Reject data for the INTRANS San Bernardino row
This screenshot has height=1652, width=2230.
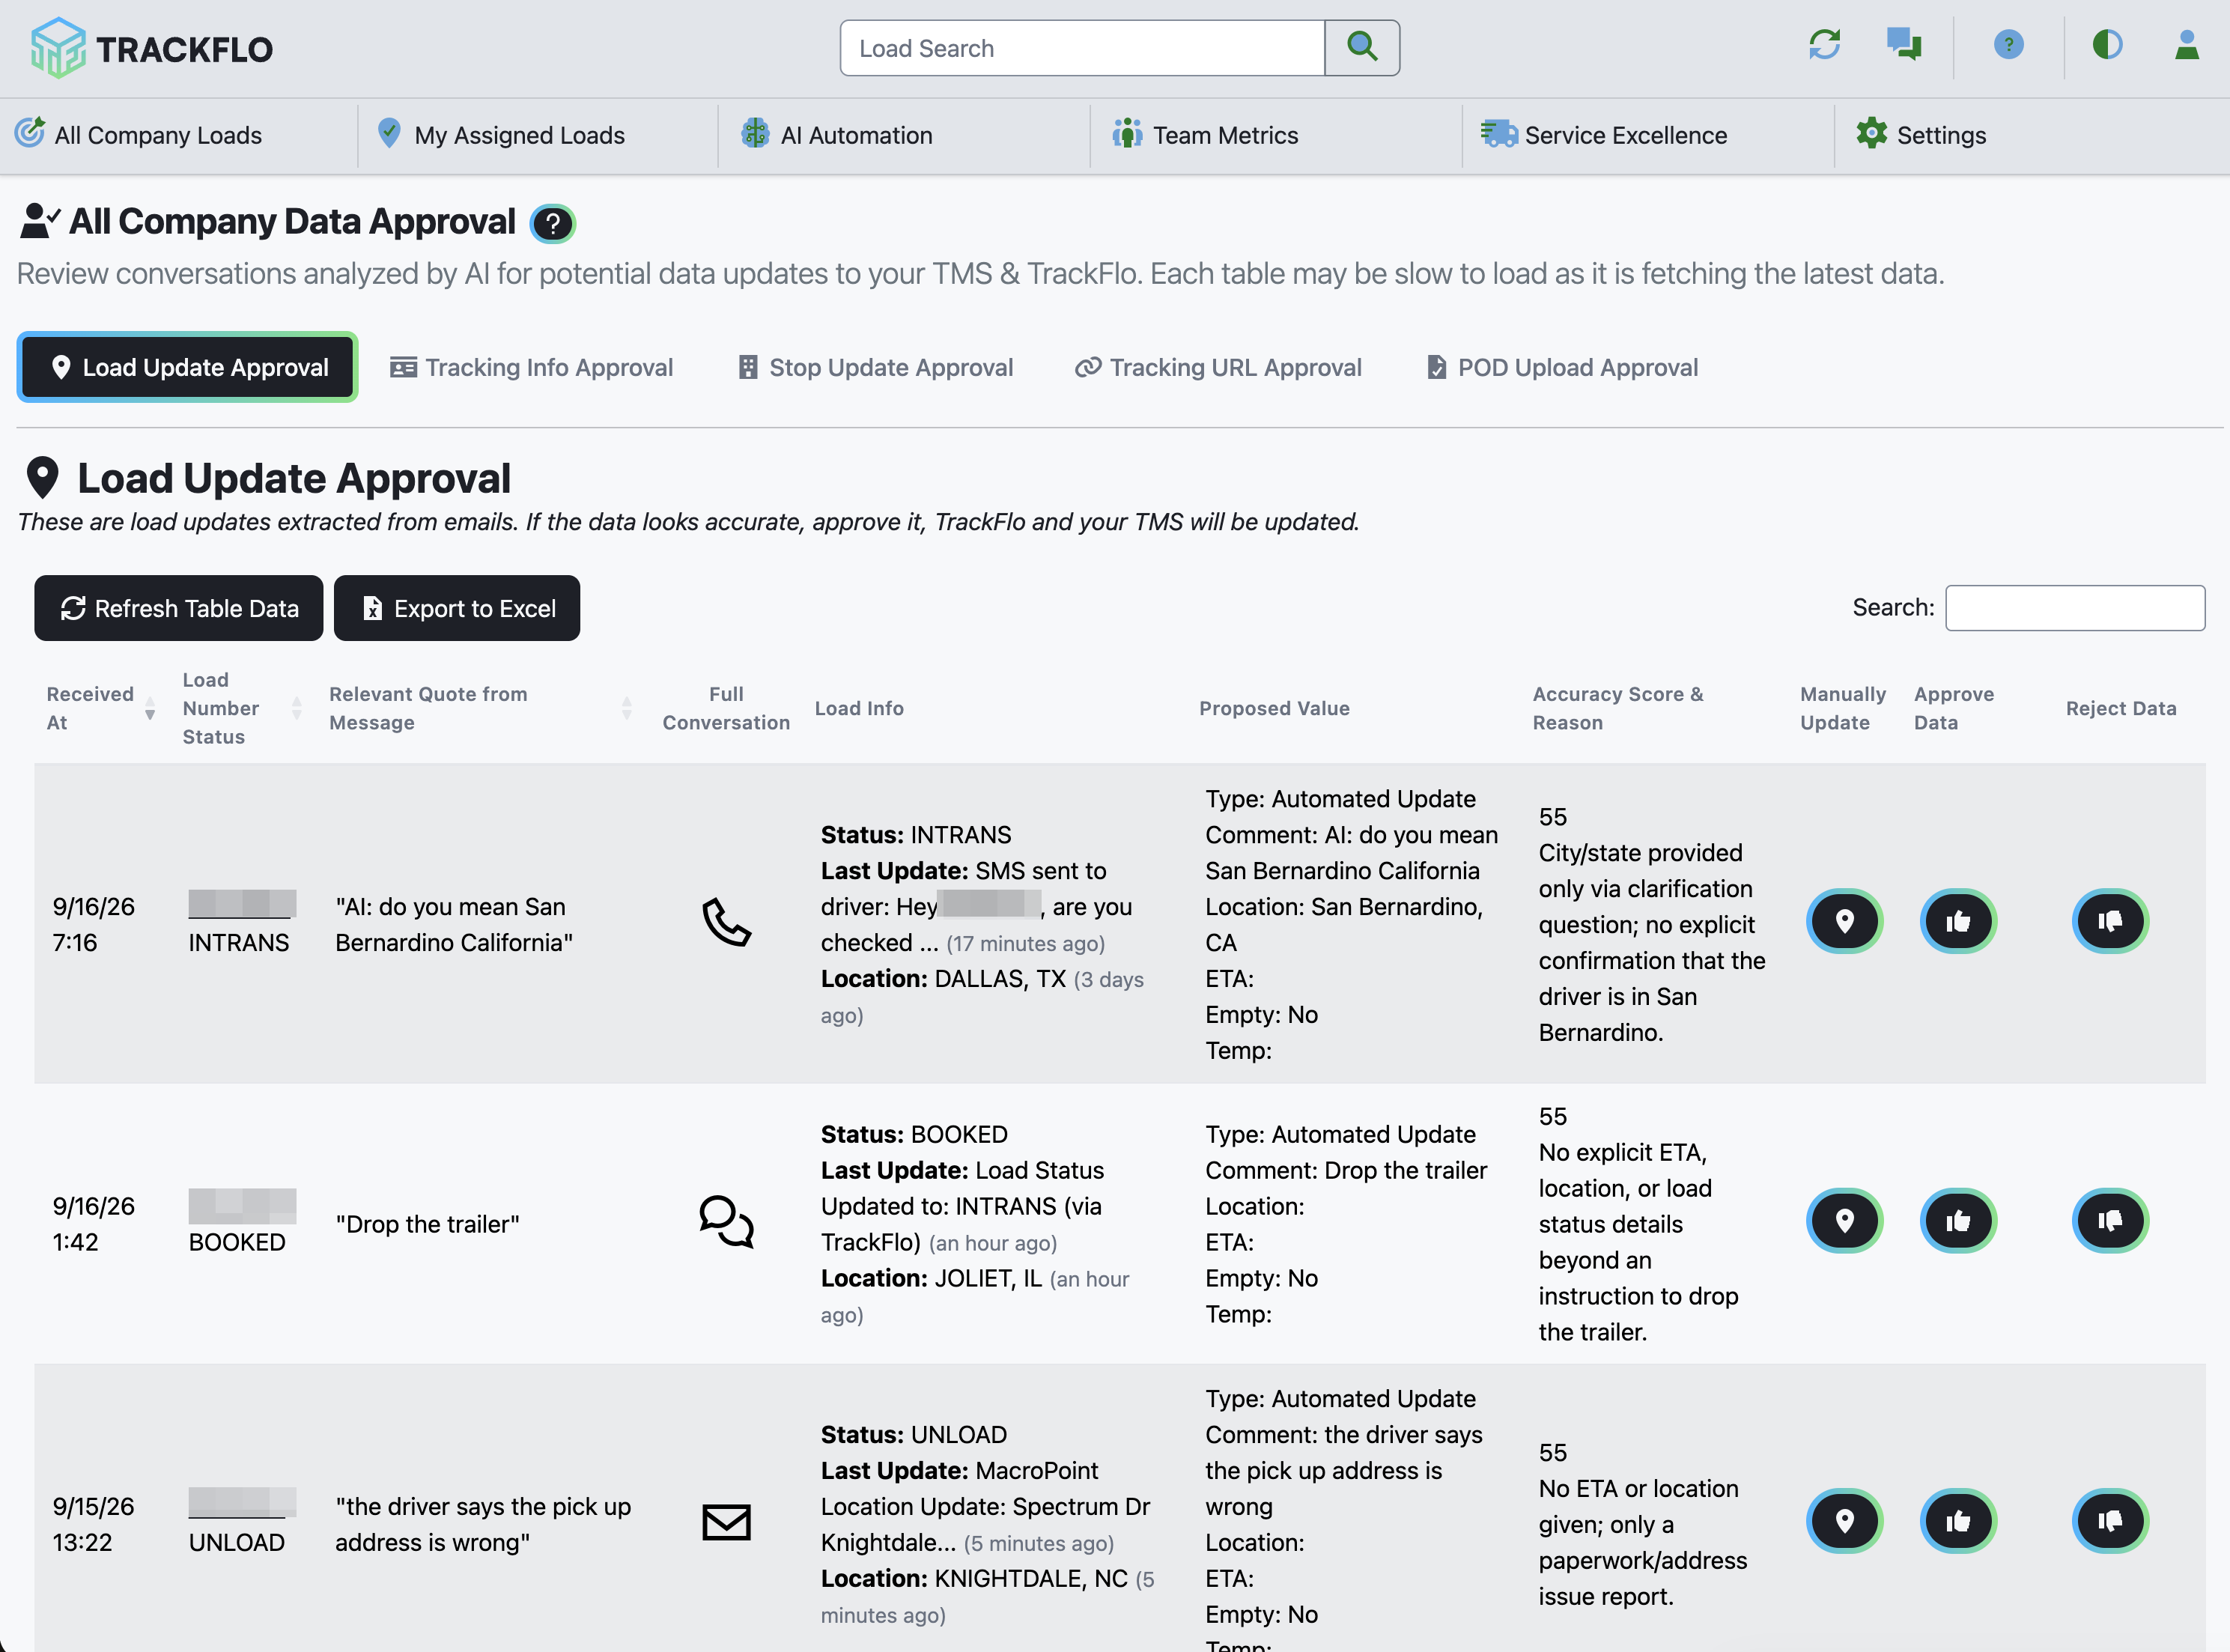tap(2110, 921)
